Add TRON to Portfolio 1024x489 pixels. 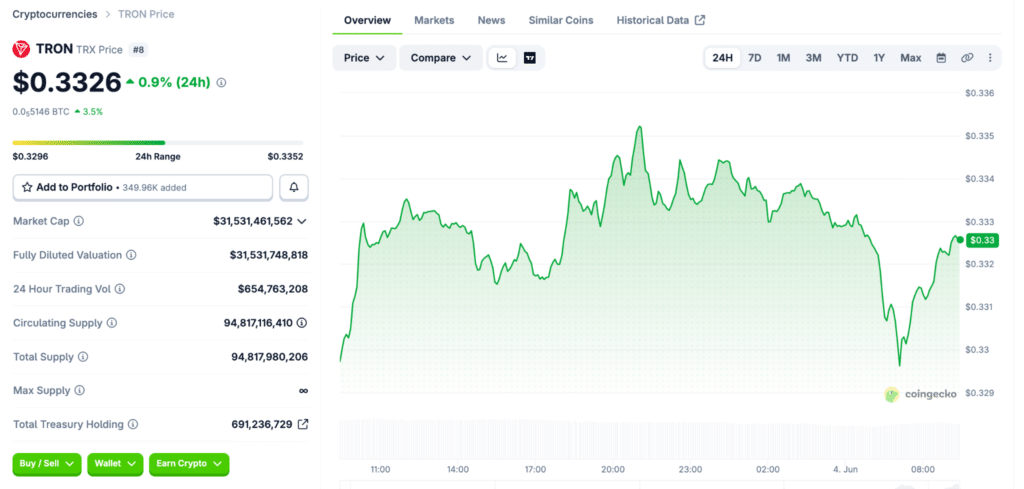pos(142,187)
